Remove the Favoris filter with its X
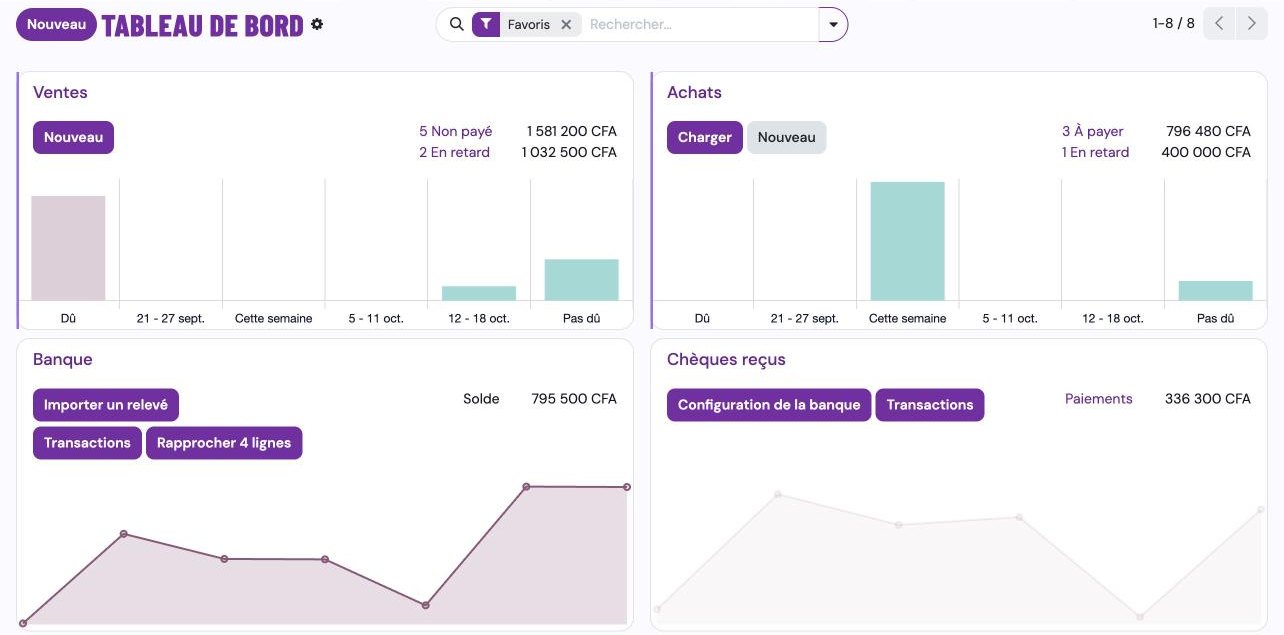This screenshot has height=635, width=1284. tap(566, 25)
